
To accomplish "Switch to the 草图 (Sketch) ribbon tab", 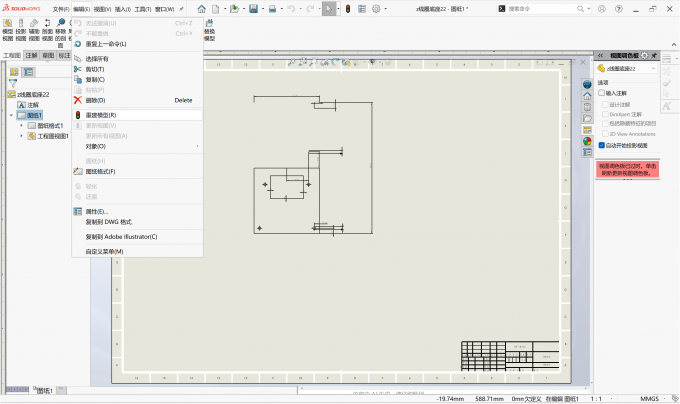I will coord(48,55).
